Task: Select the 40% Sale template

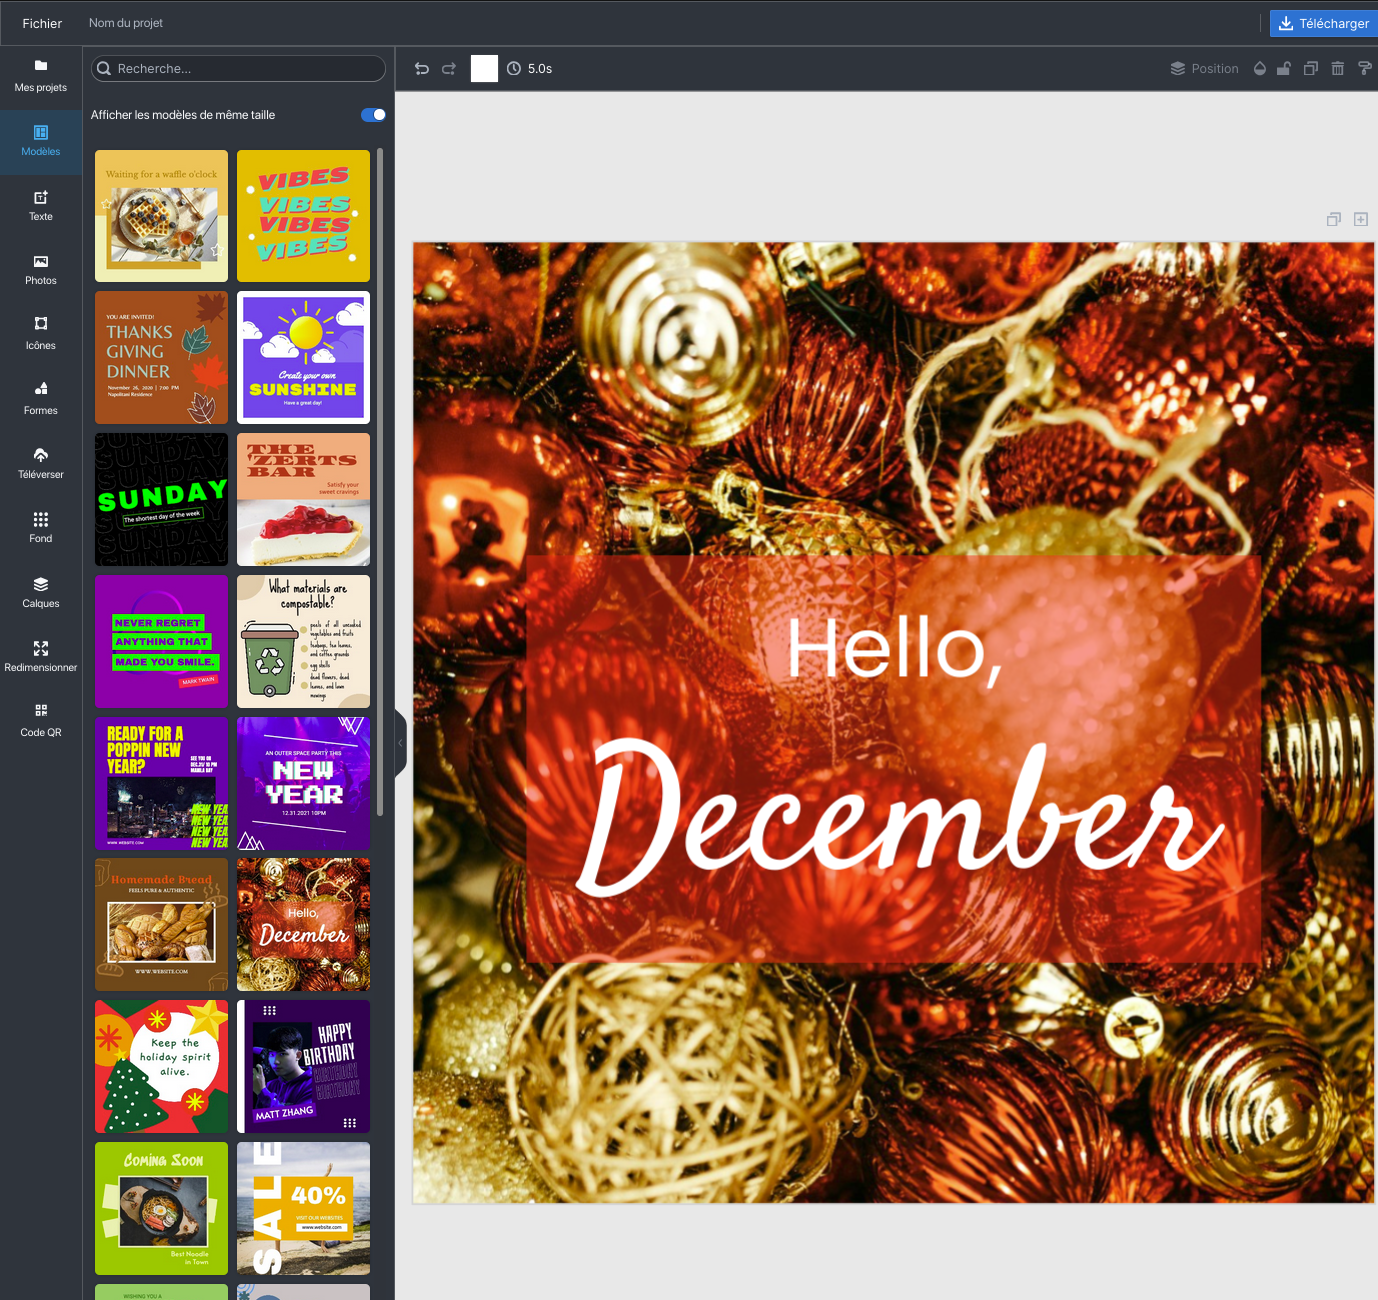Action: pyautogui.click(x=303, y=1208)
